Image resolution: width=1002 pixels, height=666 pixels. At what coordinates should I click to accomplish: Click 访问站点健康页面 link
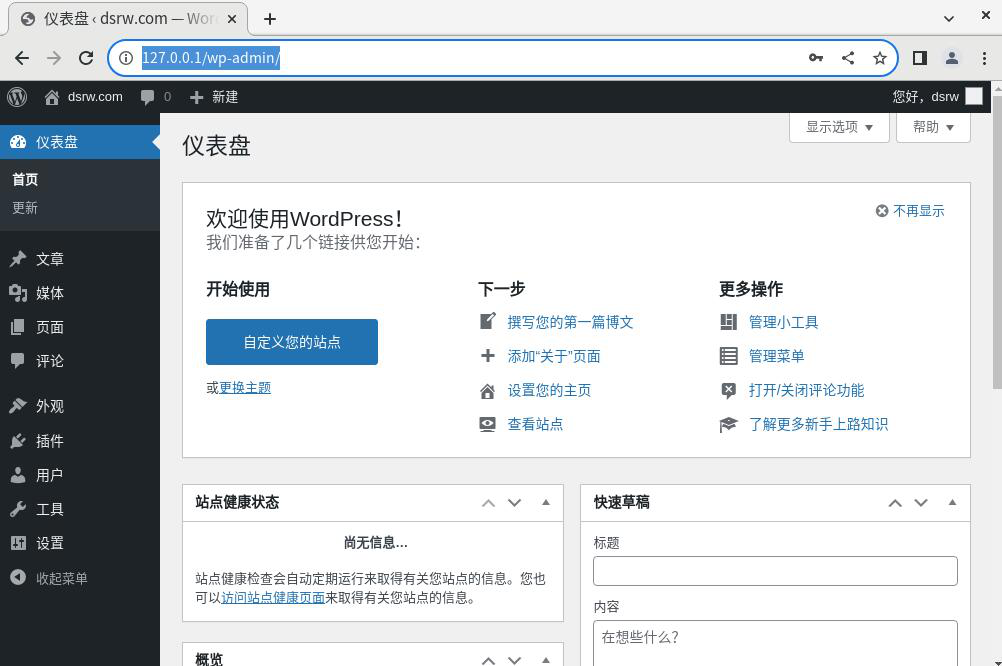point(273,598)
